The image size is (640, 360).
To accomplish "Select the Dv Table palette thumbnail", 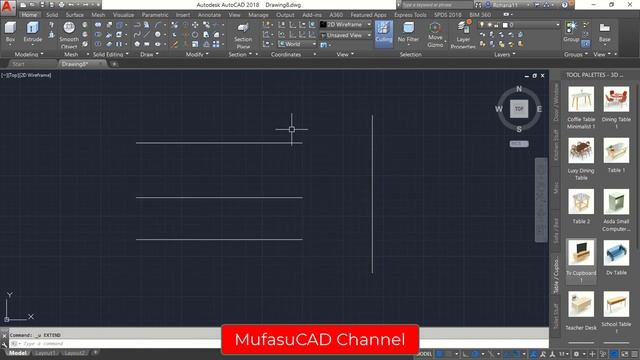I will click(616, 253).
